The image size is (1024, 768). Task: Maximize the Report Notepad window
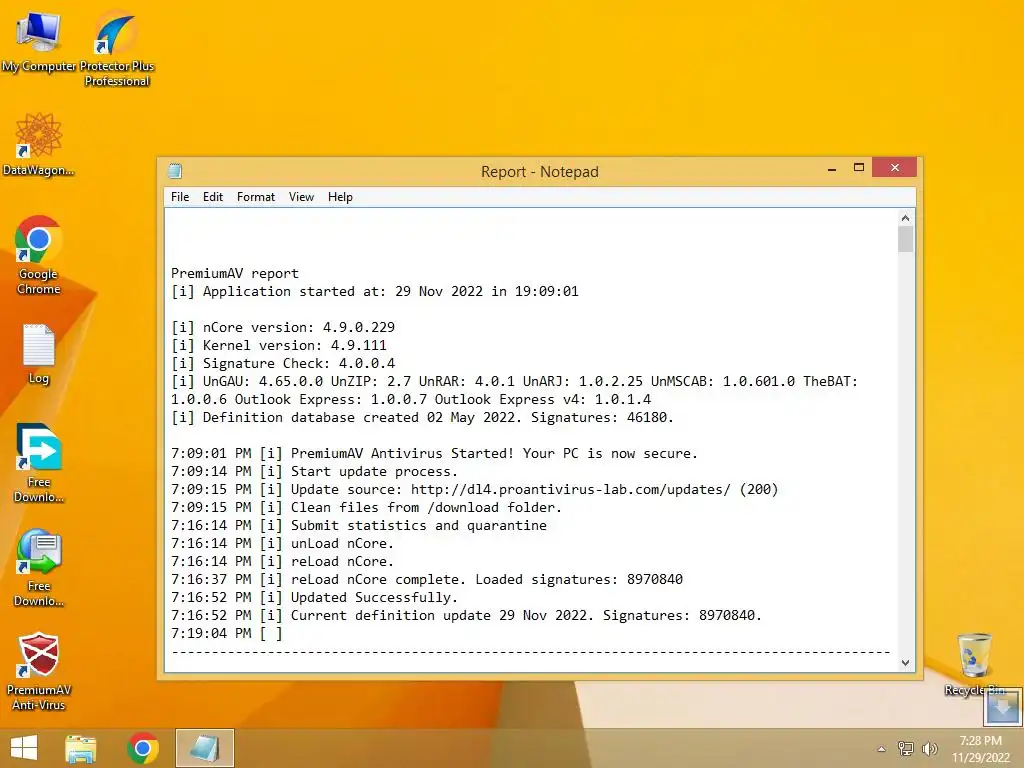pos(859,168)
